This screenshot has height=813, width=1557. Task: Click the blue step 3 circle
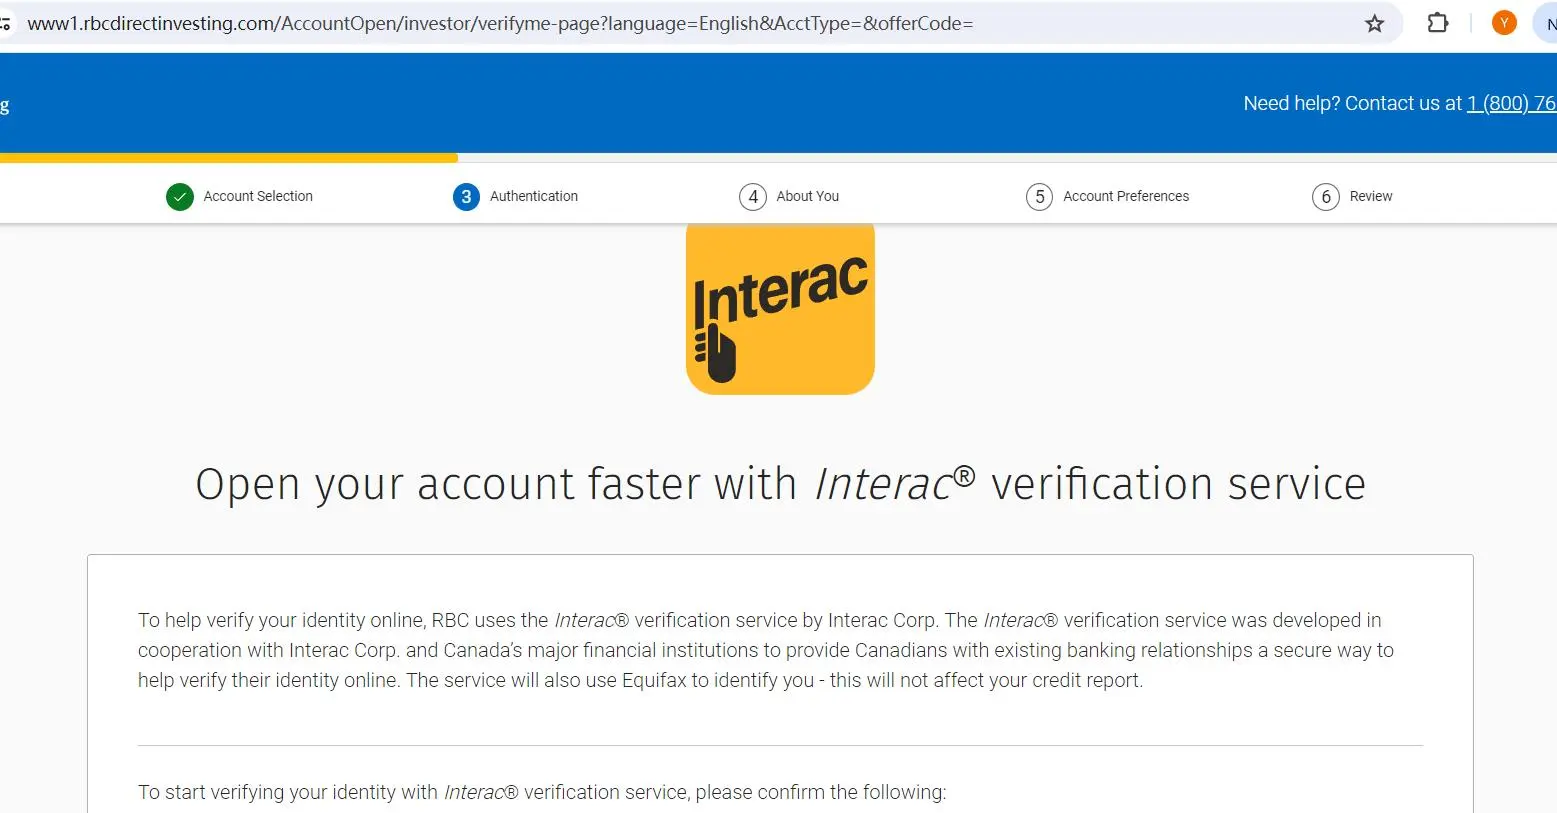click(x=466, y=197)
